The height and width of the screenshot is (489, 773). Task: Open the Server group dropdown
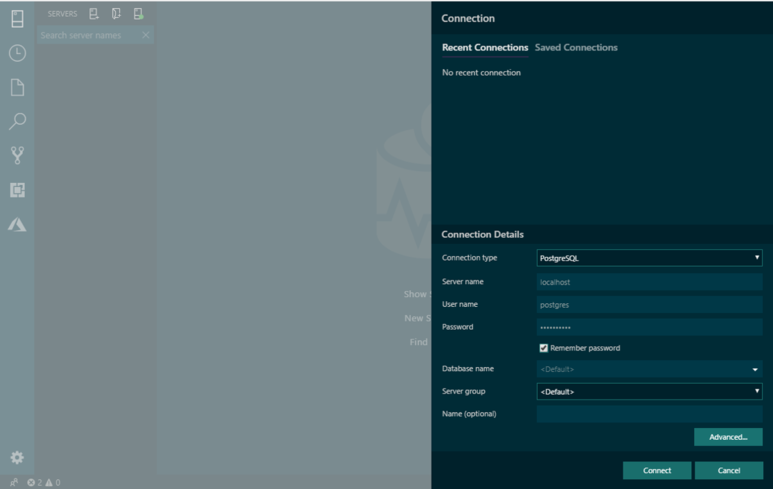click(x=649, y=391)
